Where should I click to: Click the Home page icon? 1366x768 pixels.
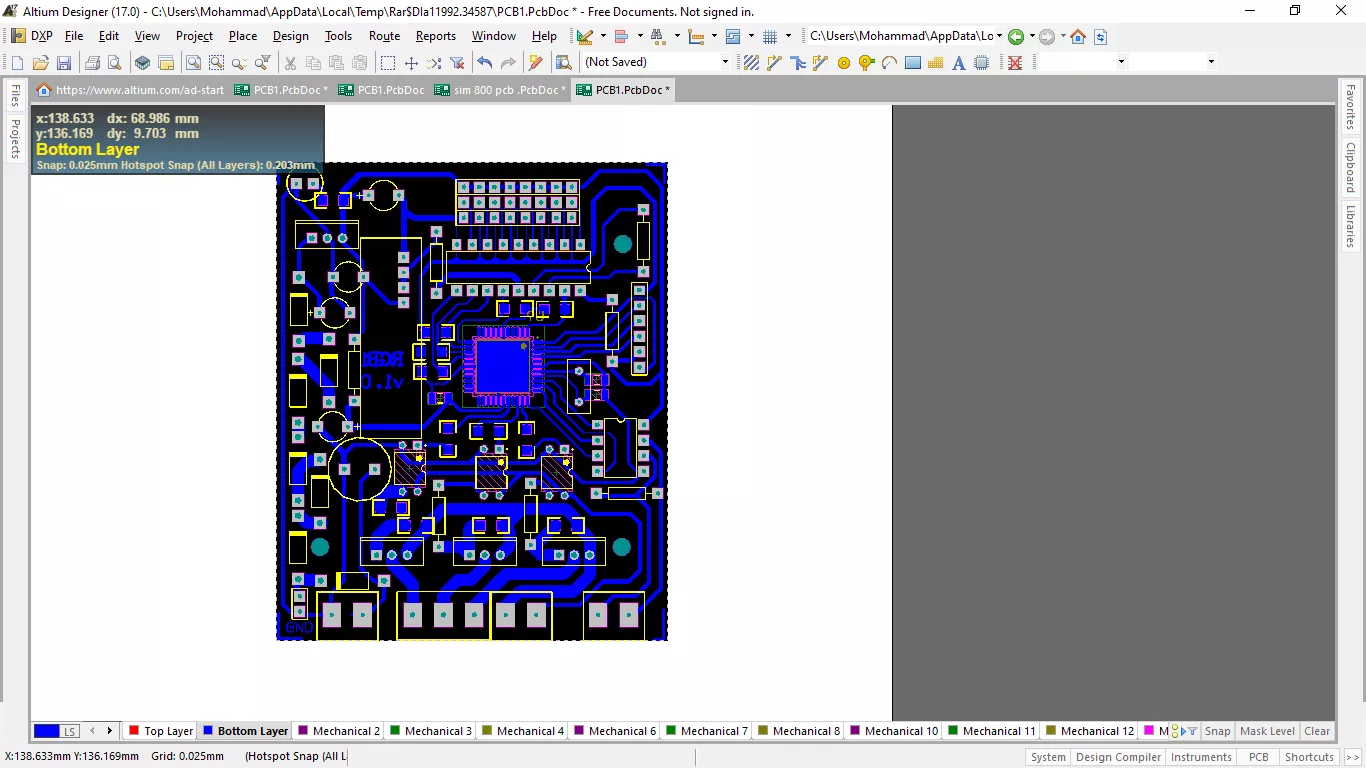click(1077, 37)
